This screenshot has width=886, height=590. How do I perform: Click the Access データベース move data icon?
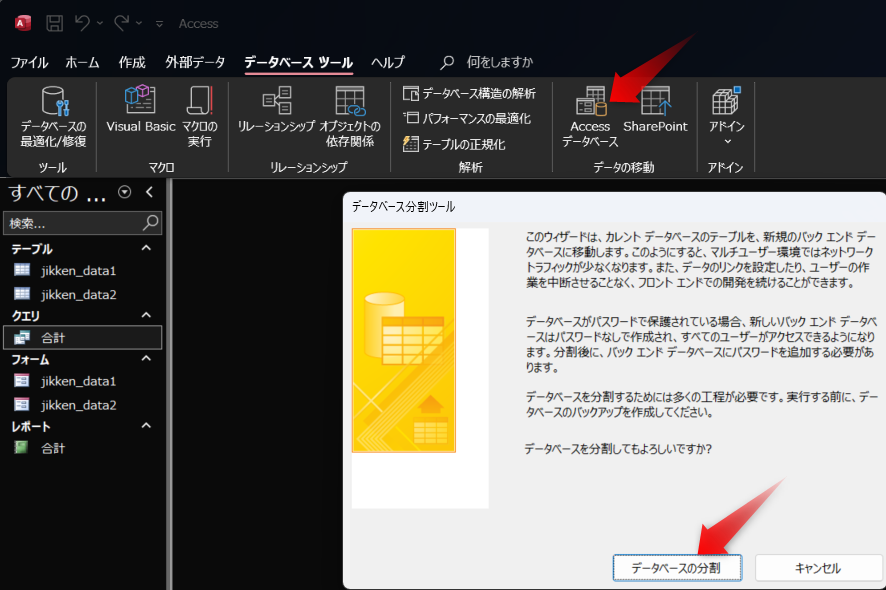pyautogui.click(x=590, y=117)
